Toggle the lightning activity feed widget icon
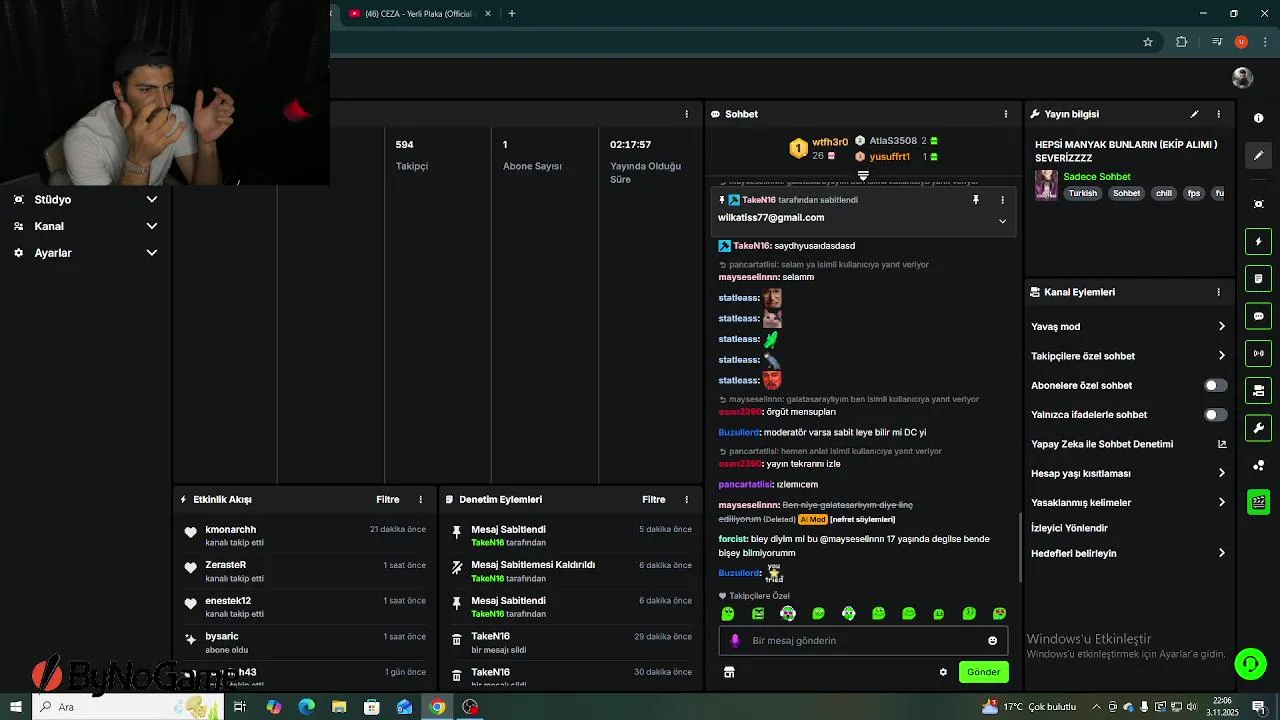The image size is (1280, 720). click(1258, 241)
